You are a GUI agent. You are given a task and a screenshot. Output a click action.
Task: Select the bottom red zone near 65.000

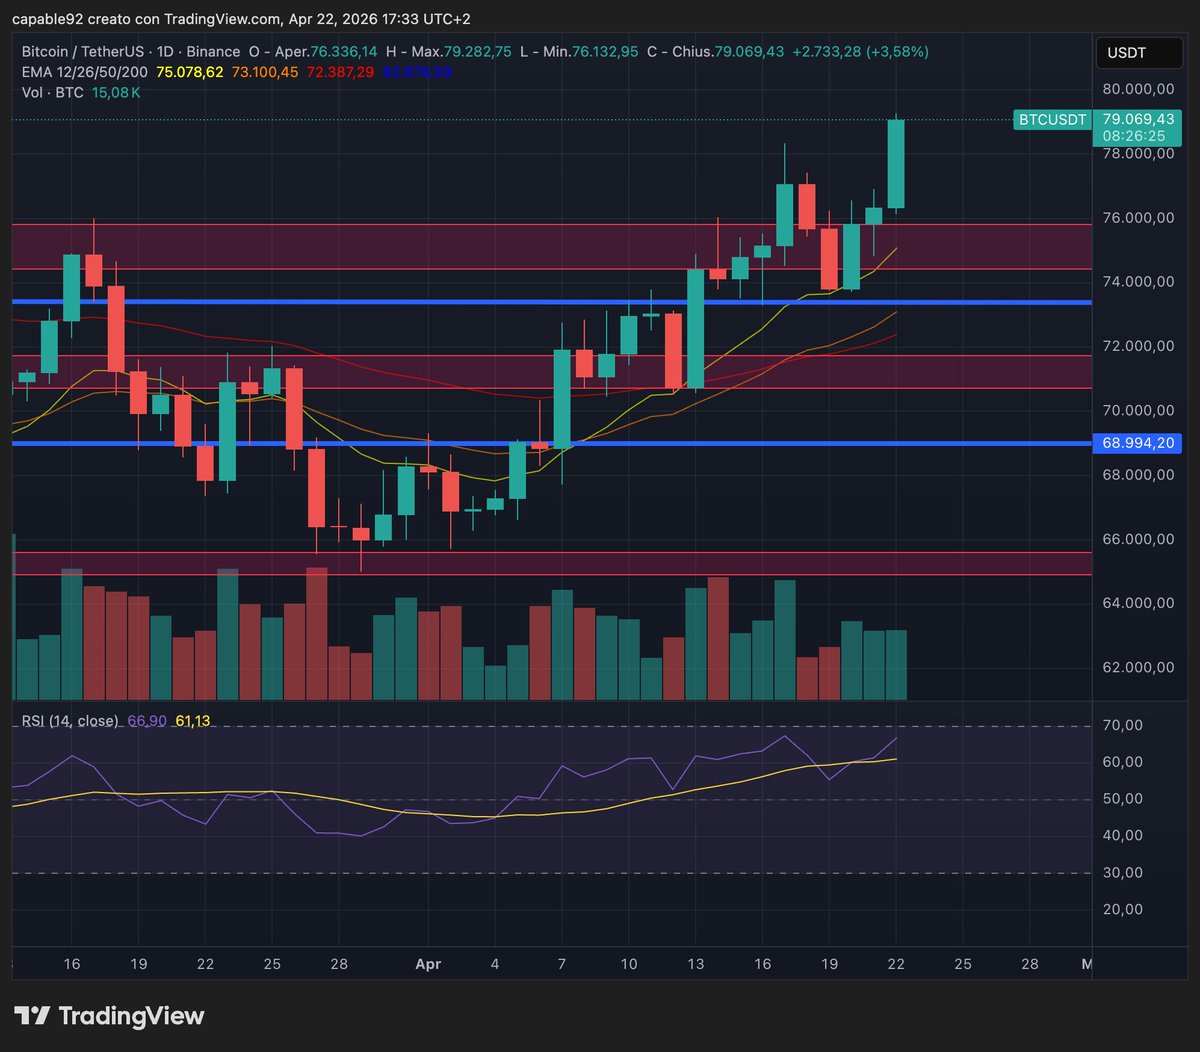click(x=551, y=563)
